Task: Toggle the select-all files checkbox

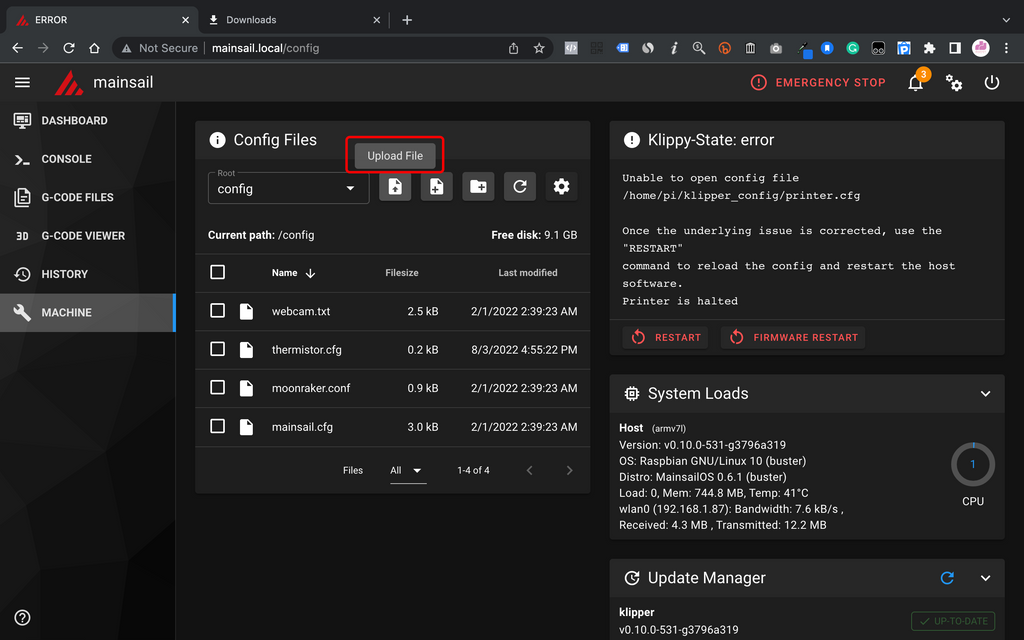Action: click(x=217, y=272)
